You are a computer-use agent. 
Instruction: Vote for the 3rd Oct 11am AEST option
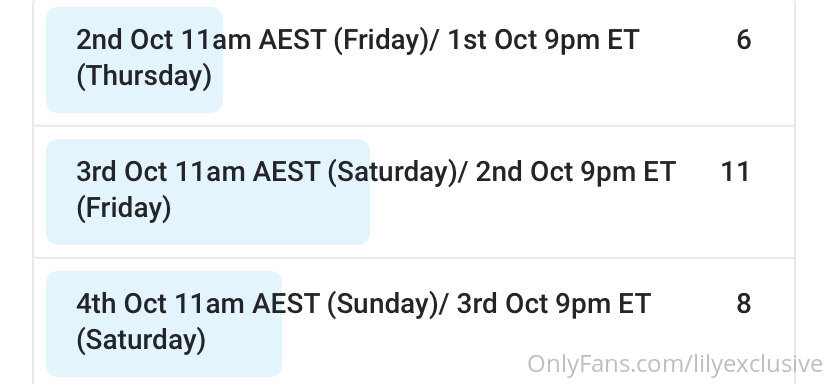coord(413,192)
